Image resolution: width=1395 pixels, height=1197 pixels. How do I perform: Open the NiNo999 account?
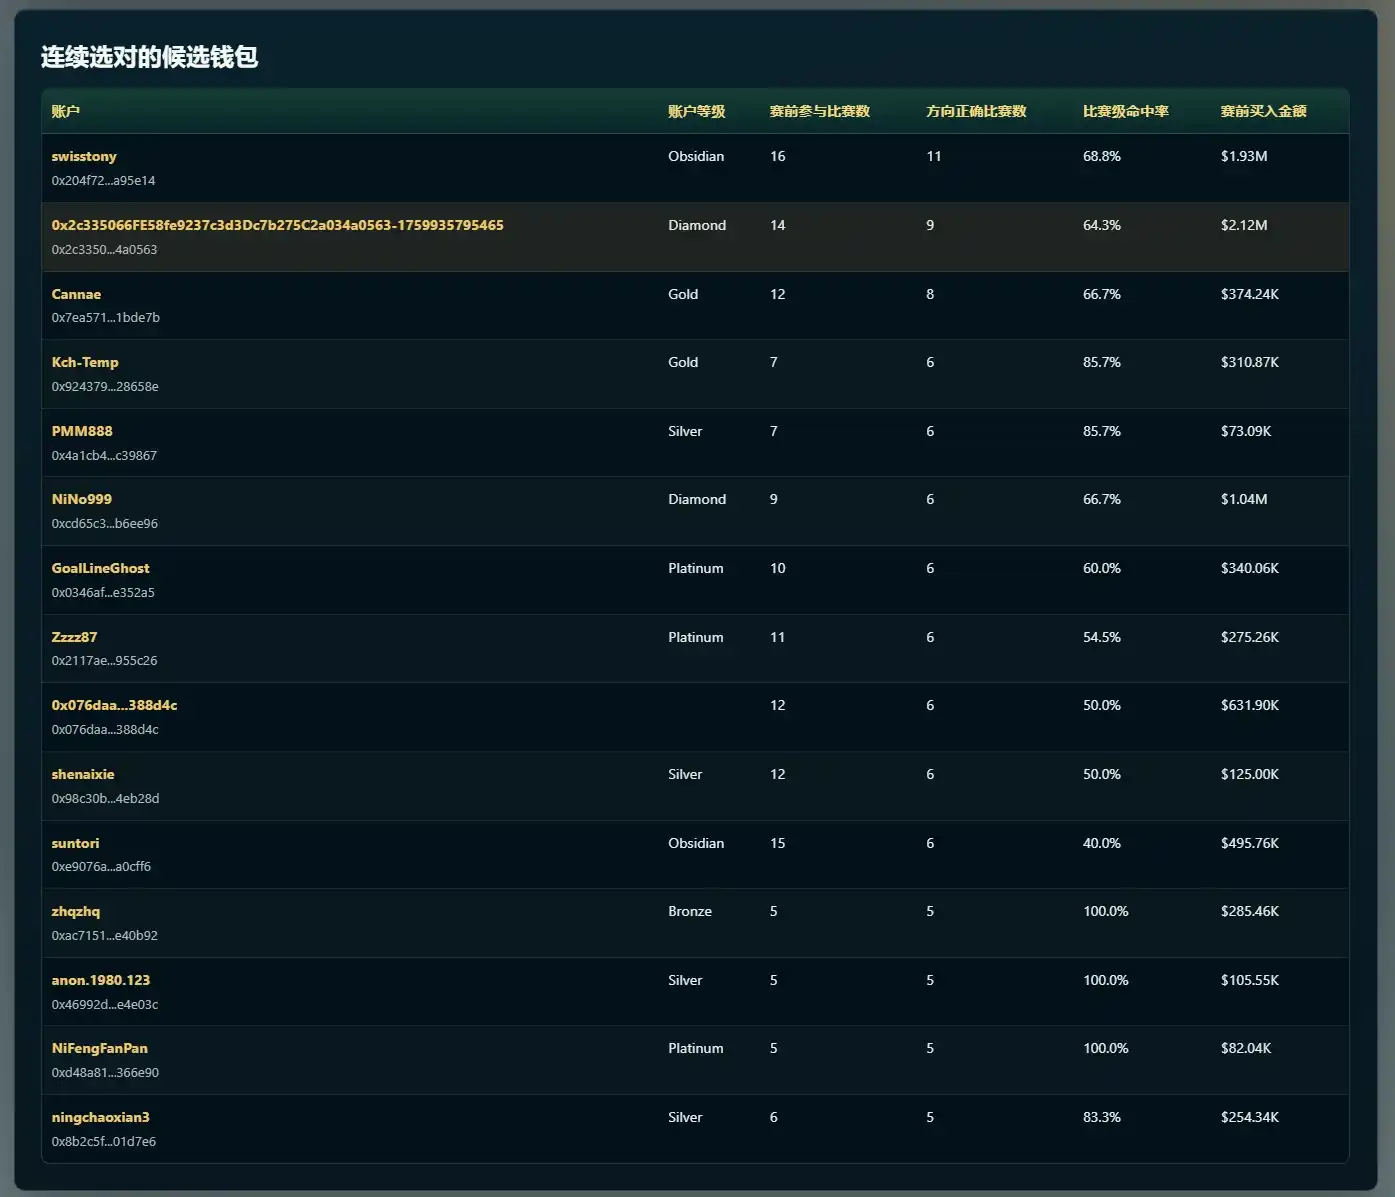81,499
